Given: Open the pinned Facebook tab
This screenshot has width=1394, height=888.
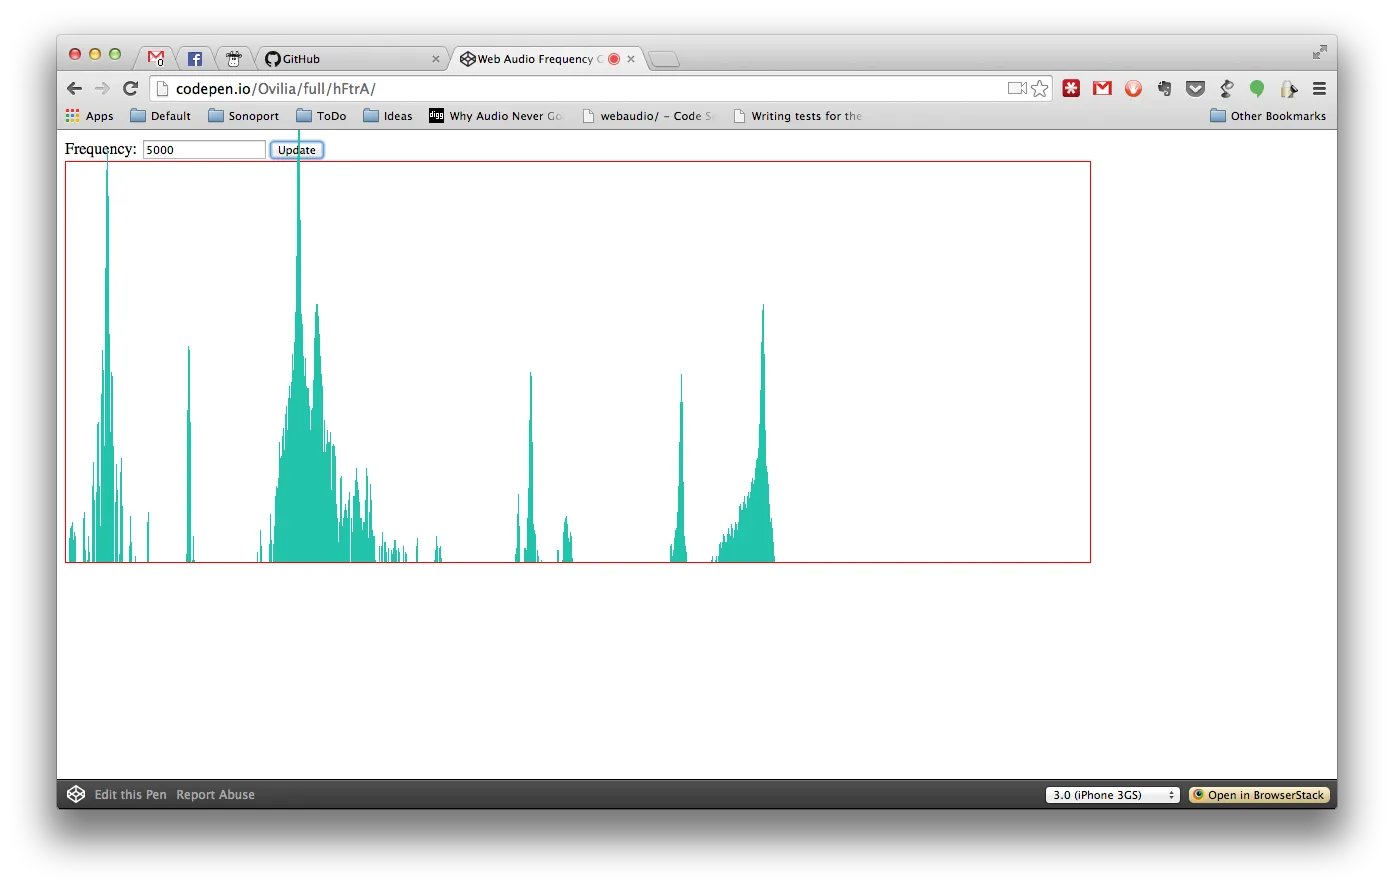Looking at the screenshot, I should point(195,58).
